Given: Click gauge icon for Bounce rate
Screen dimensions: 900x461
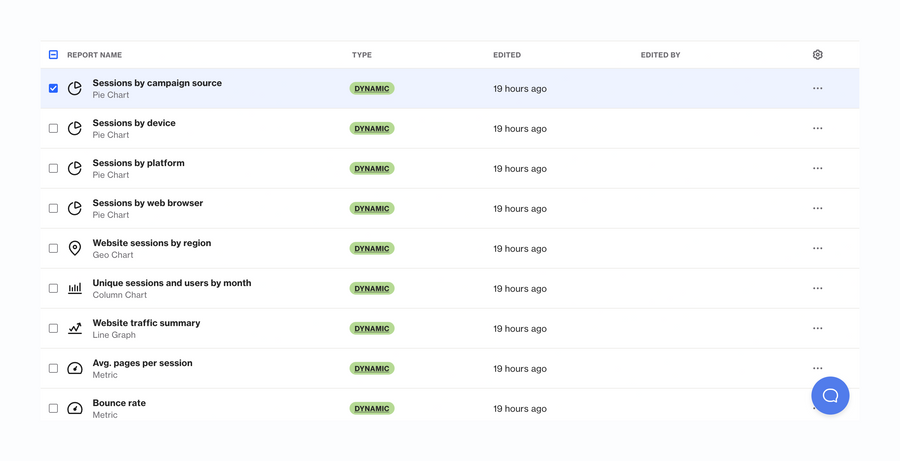Looking at the screenshot, I should [x=75, y=408].
